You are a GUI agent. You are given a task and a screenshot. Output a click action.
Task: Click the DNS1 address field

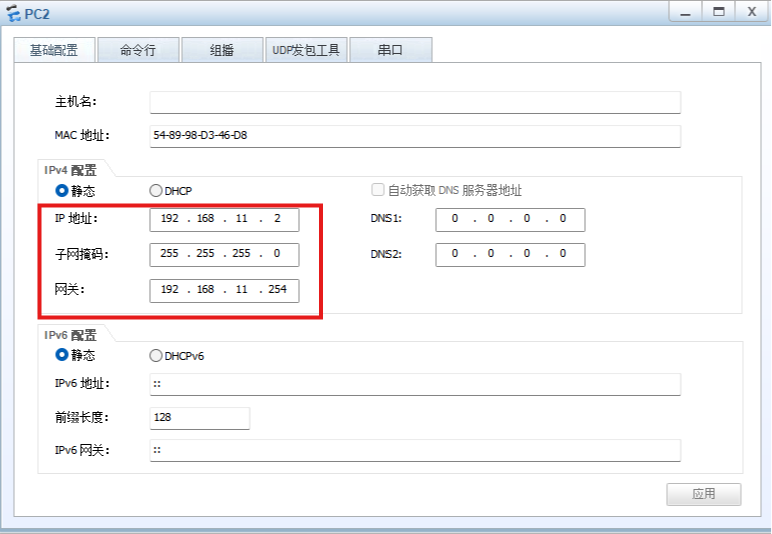pyautogui.click(x=510, y=220)
